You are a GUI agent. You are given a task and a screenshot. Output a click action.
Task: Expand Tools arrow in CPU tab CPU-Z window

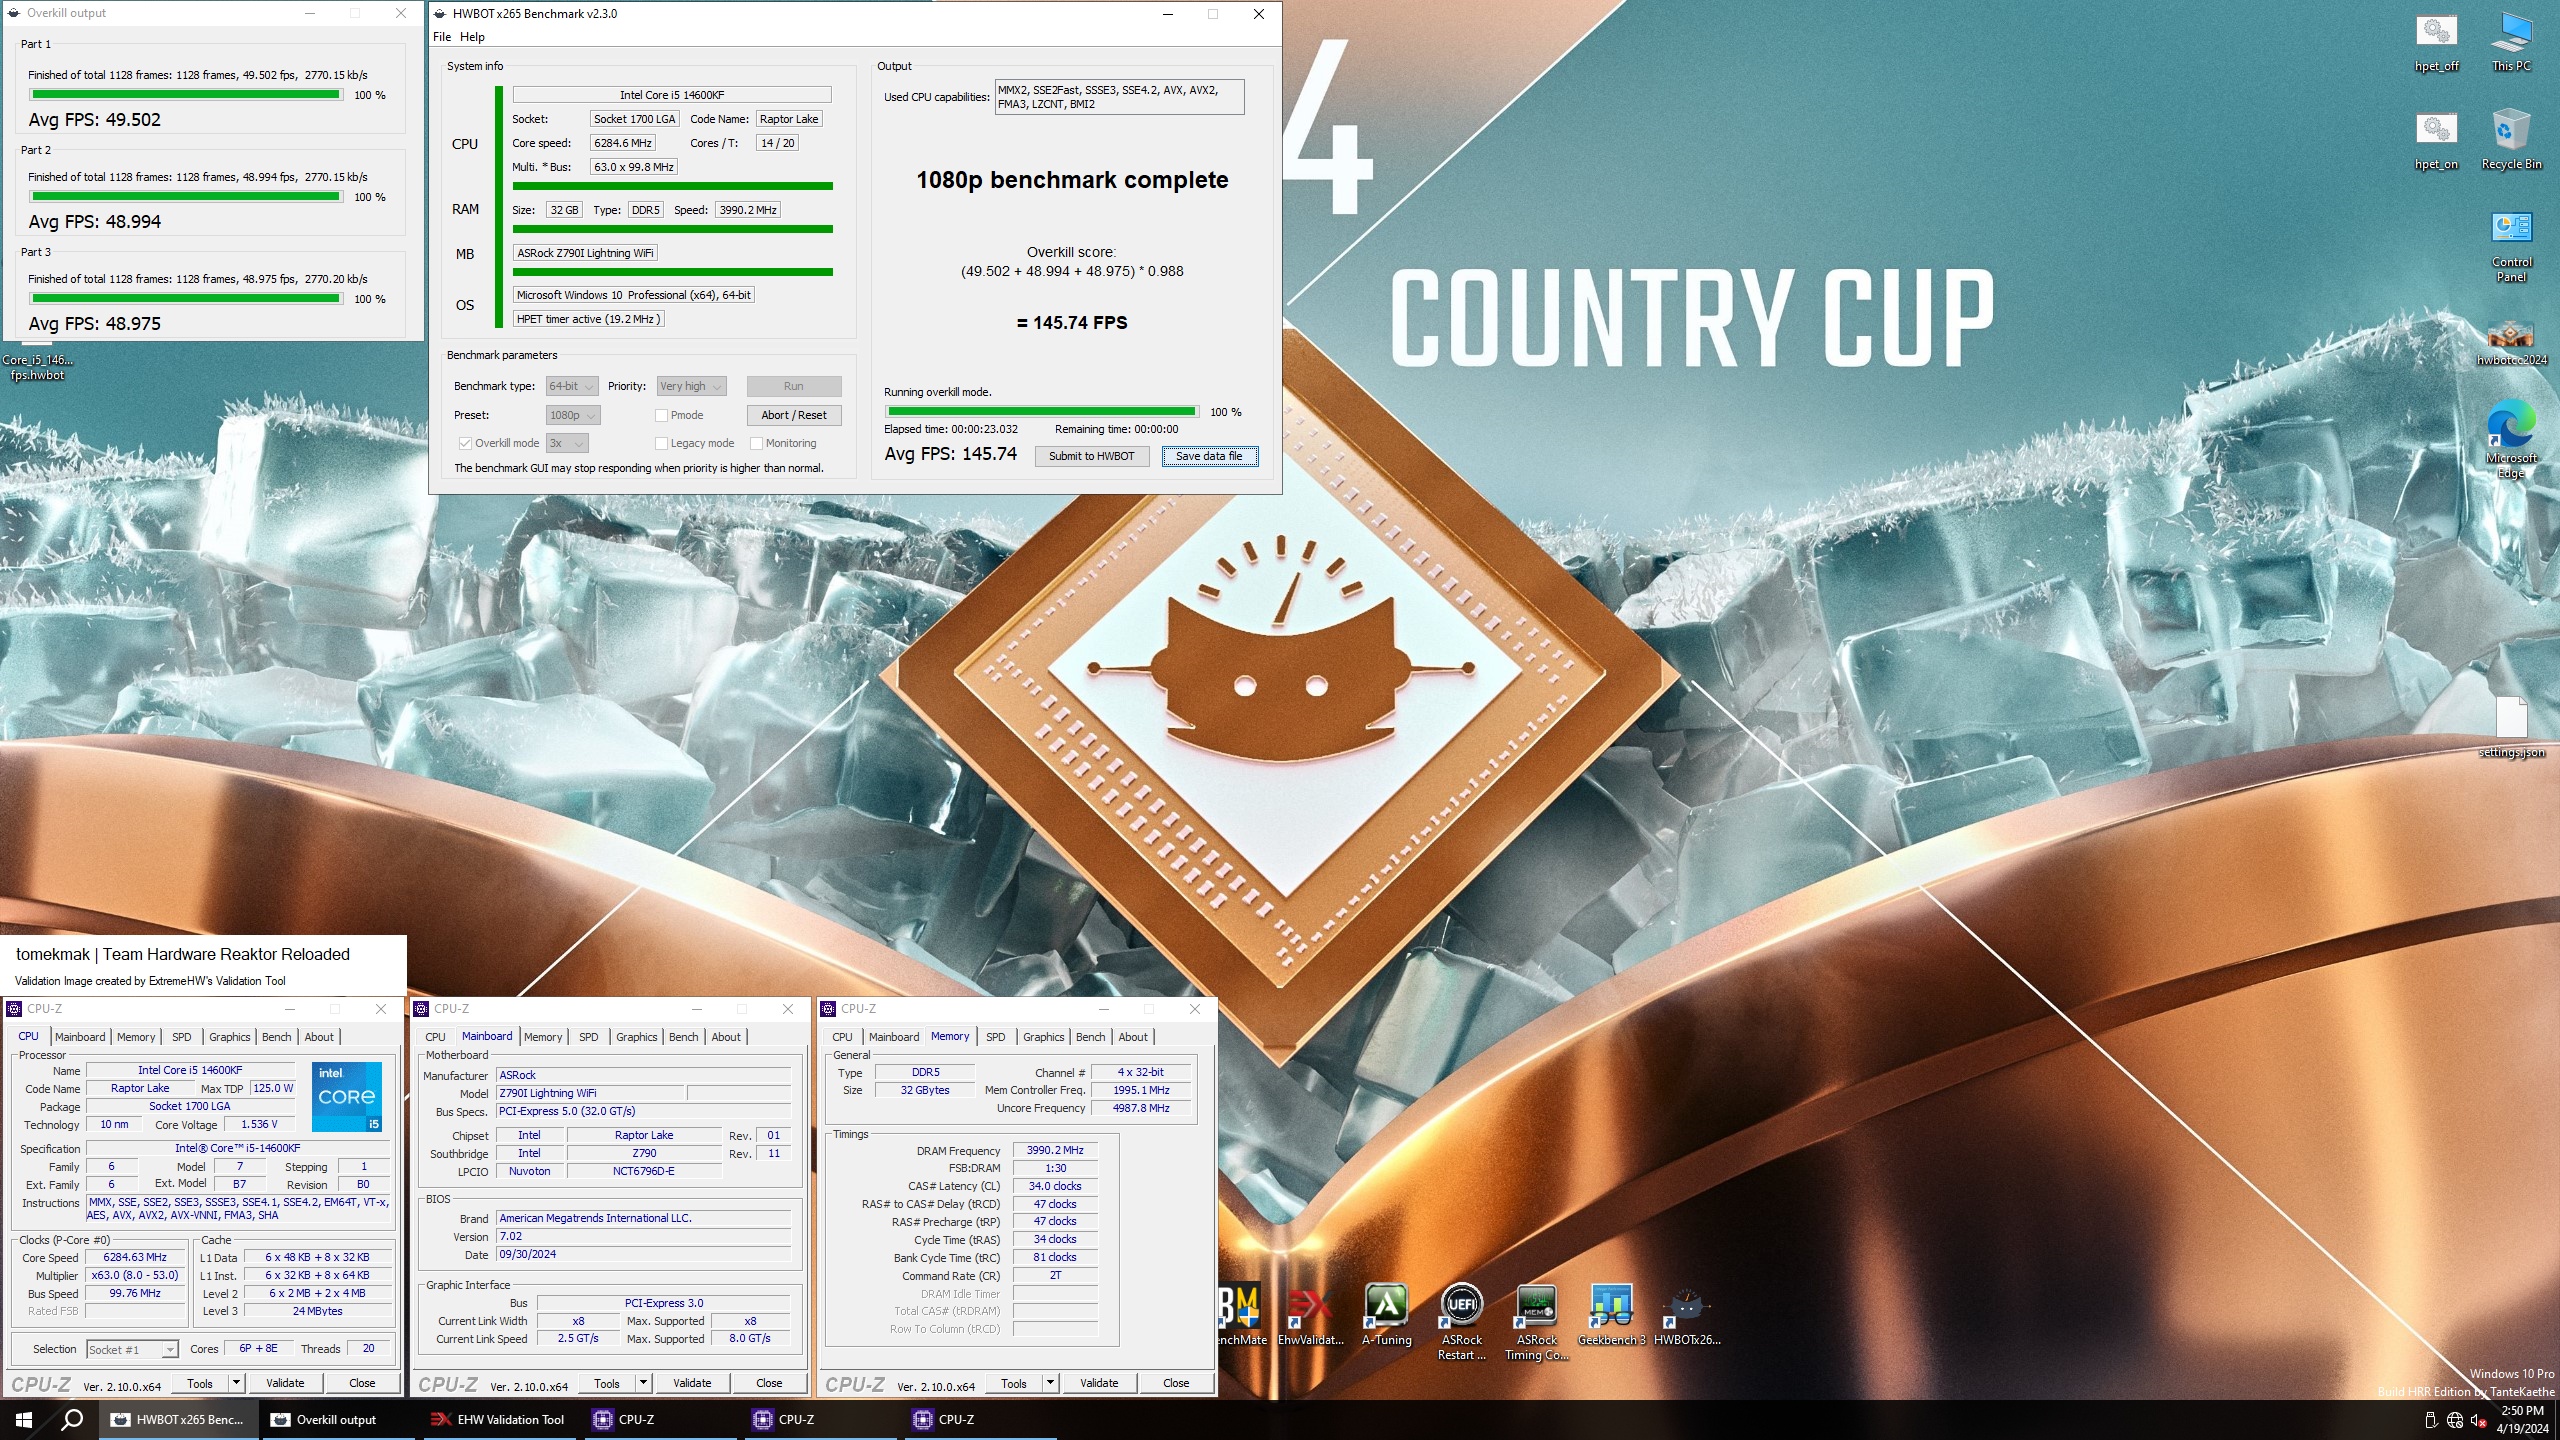coord(236,1383)
